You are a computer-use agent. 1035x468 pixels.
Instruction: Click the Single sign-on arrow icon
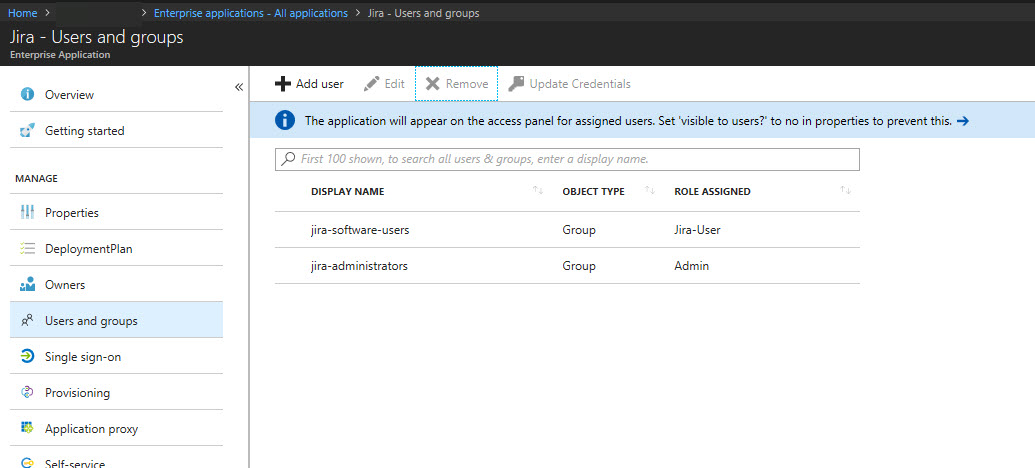click(27, 356)
